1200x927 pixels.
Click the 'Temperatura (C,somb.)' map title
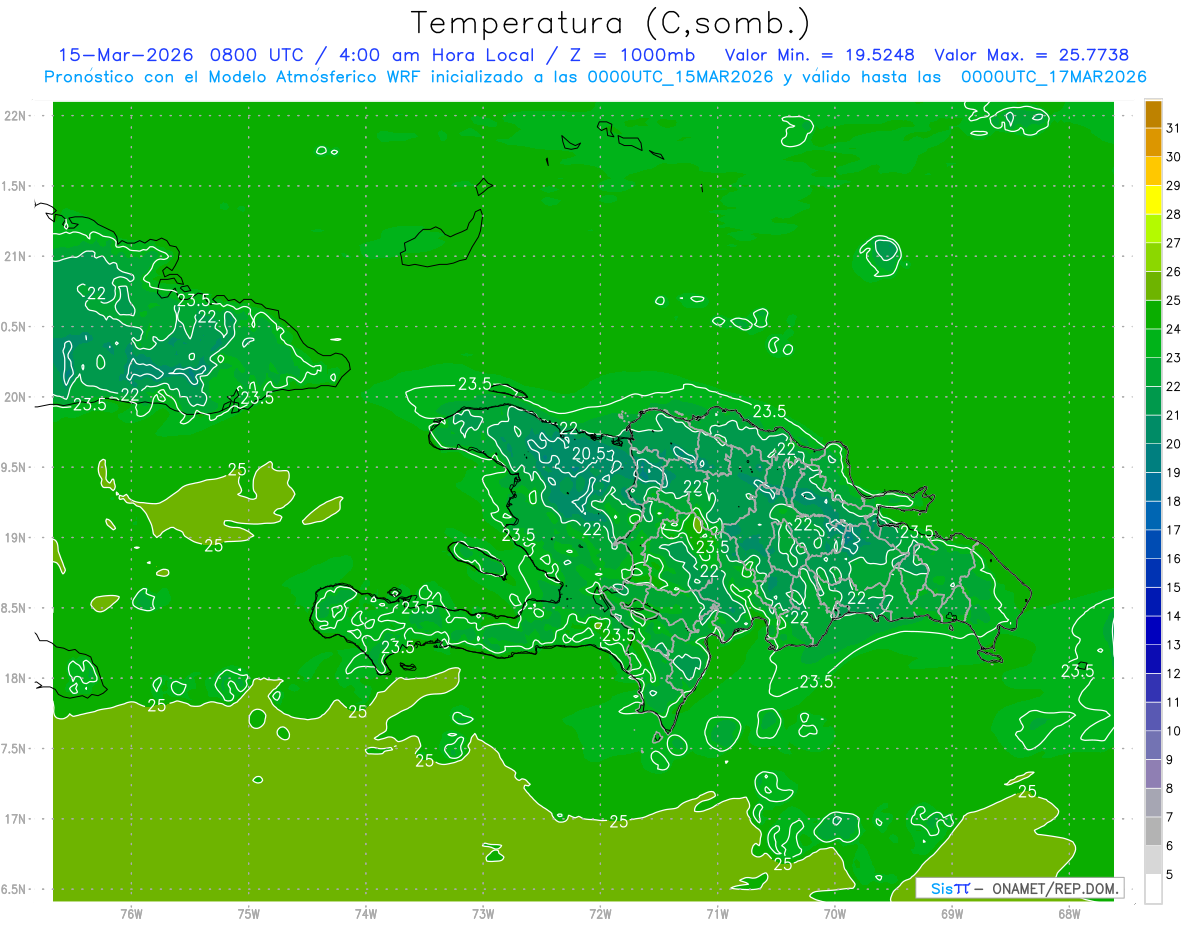click(x=611, y=23)
